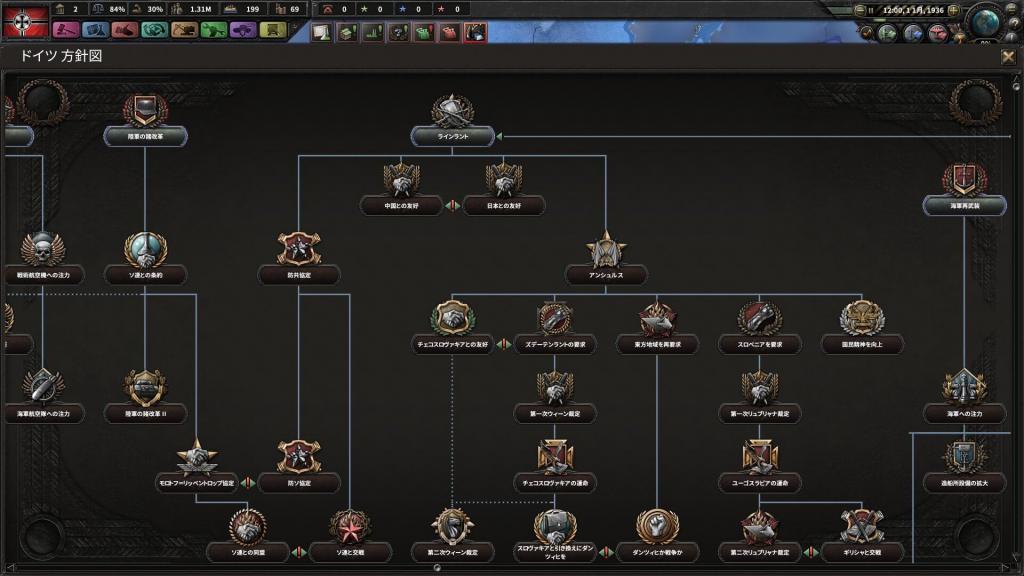Click the green barrels alert icon

[x=424, y=32]
